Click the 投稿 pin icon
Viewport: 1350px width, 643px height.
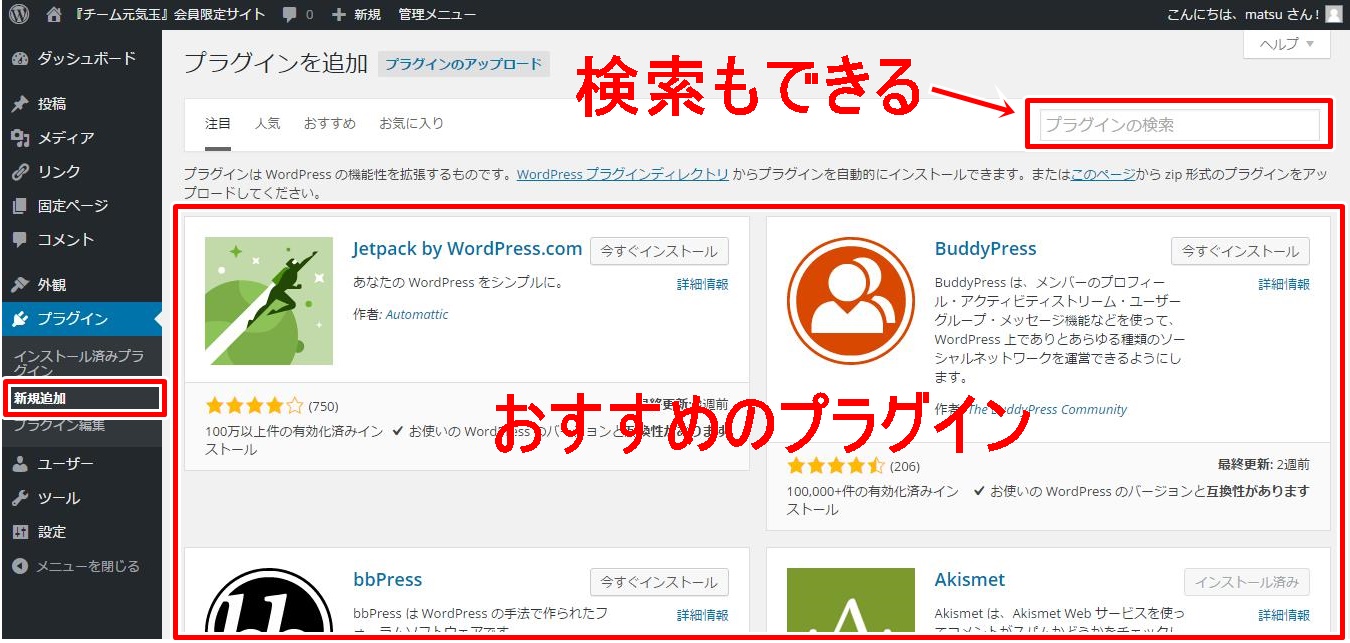(20, 104)
